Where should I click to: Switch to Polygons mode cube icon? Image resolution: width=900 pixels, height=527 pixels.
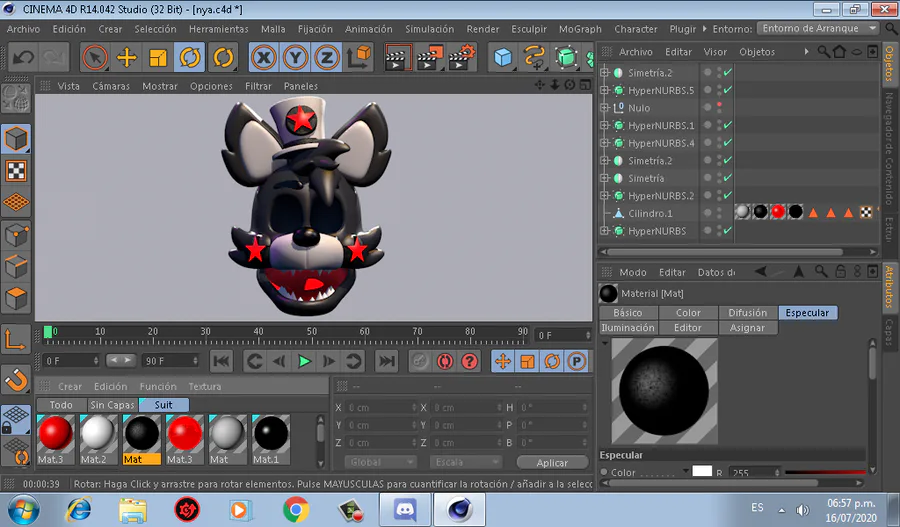pyautogui.click(x=16, y=299)
